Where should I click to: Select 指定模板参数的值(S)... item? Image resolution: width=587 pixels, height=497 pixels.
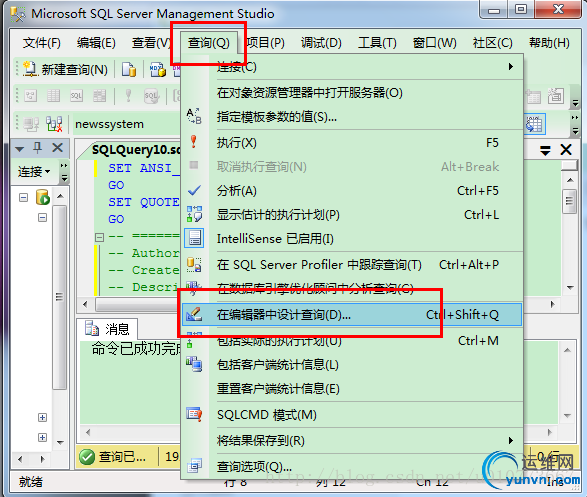(352, 117)
